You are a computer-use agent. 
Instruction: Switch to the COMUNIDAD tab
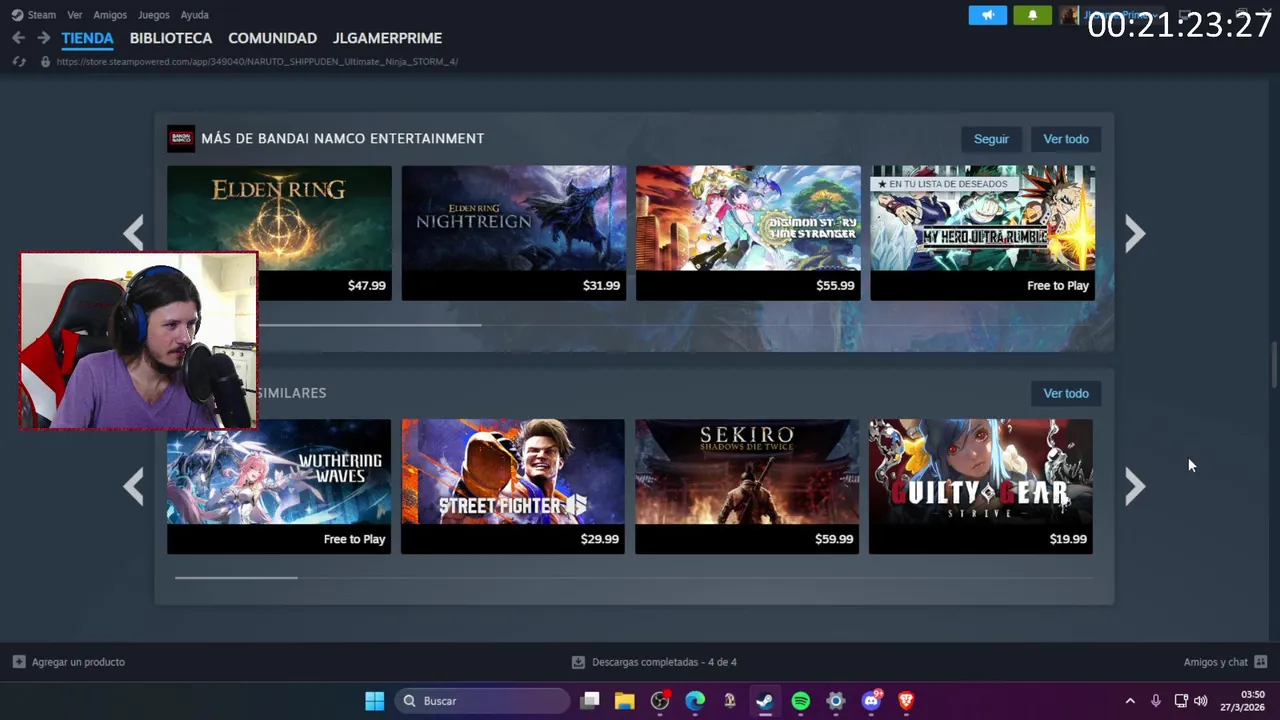272,38
